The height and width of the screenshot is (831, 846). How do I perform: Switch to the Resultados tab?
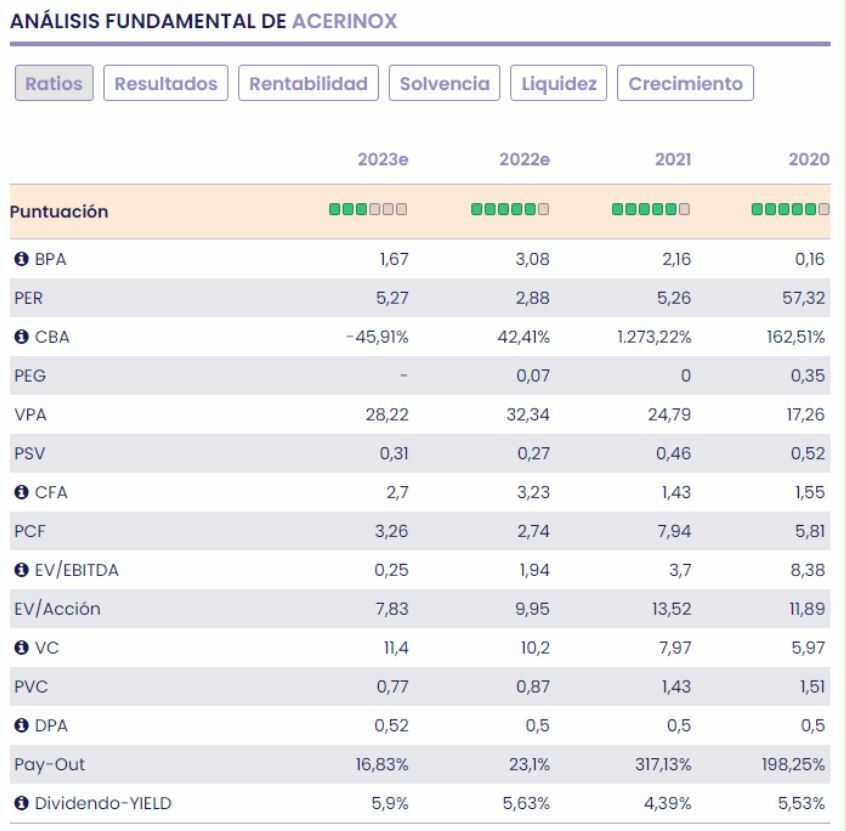pos(166,84)
